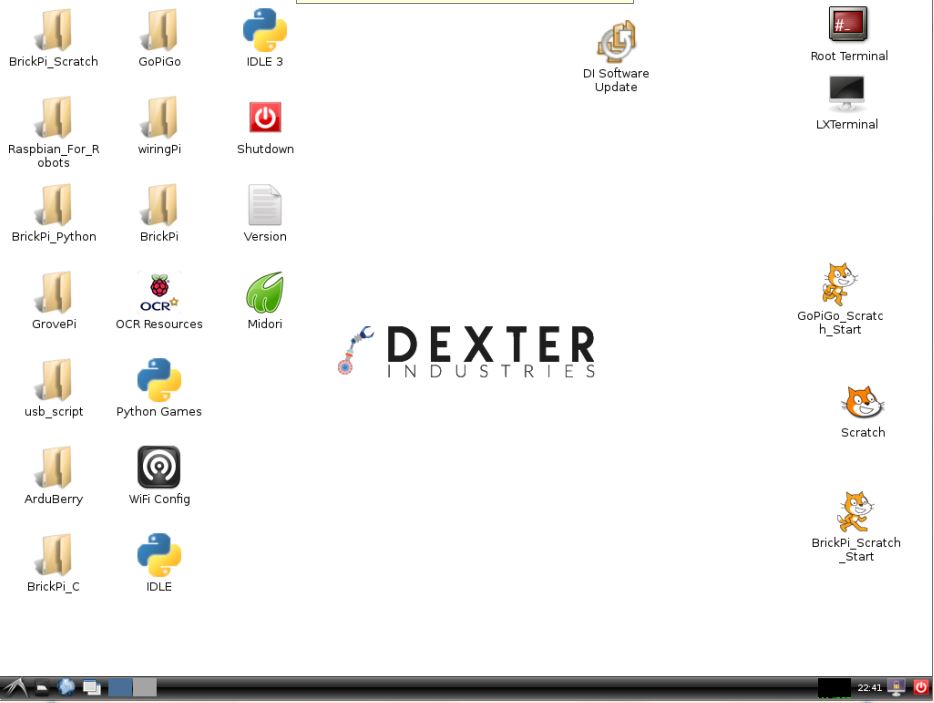Click the CPU usage monitor in taskbar
The width and height of the screenshot is (934, 703).
[834, 688]
